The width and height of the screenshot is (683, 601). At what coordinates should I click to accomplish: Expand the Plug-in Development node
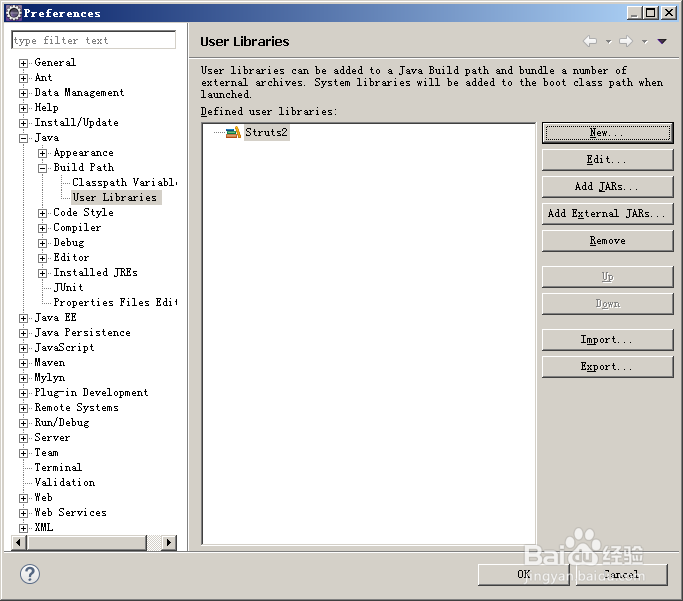[24, 394]
